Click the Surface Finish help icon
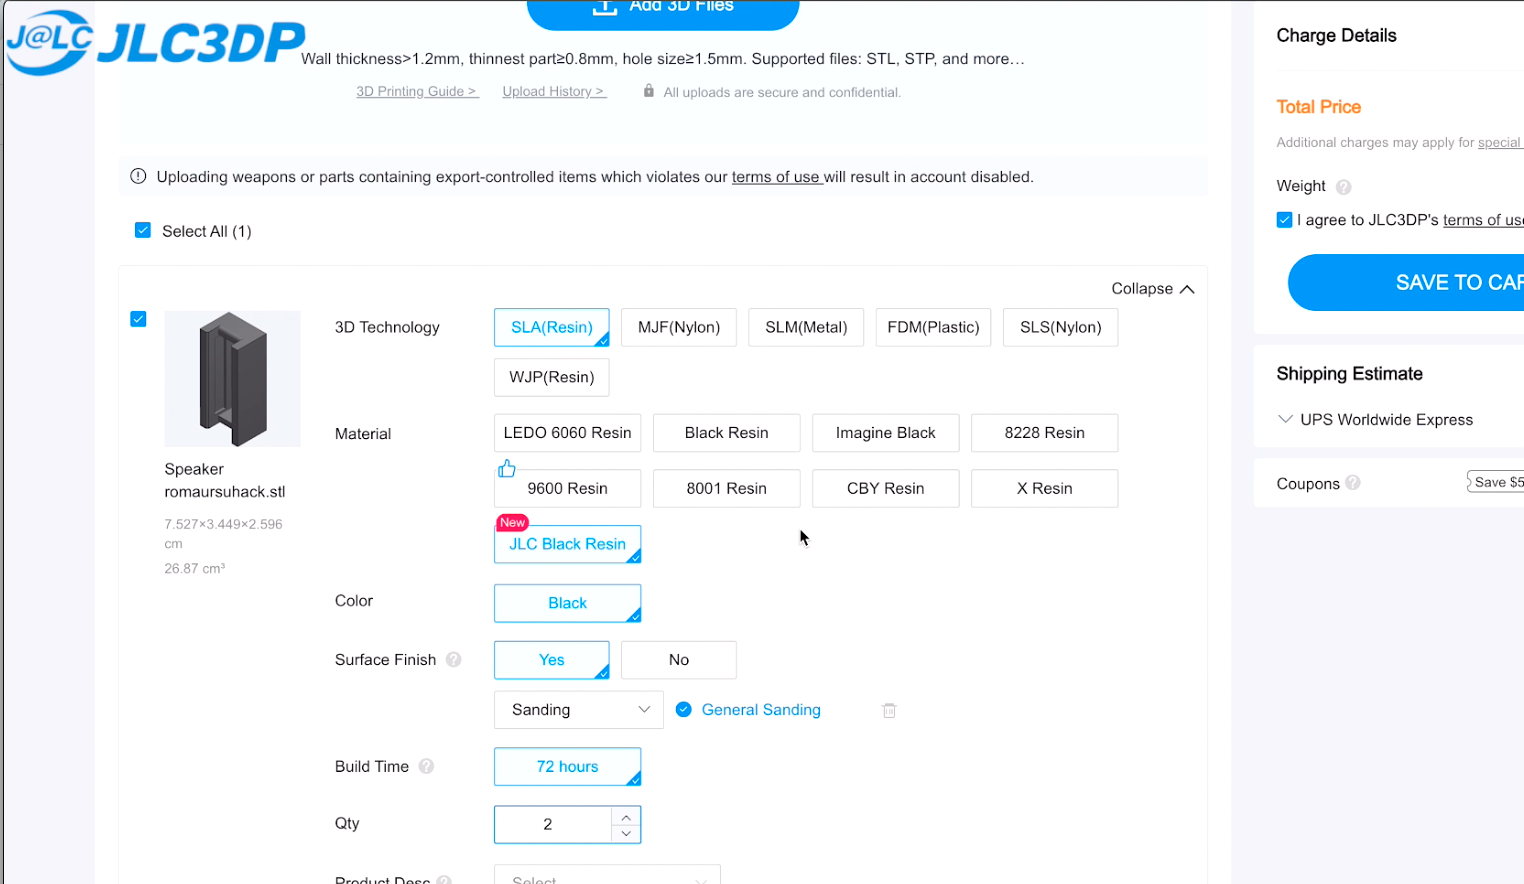This screenshot has height=884, width=1524. pyautogui.click(x=454, y=660)
